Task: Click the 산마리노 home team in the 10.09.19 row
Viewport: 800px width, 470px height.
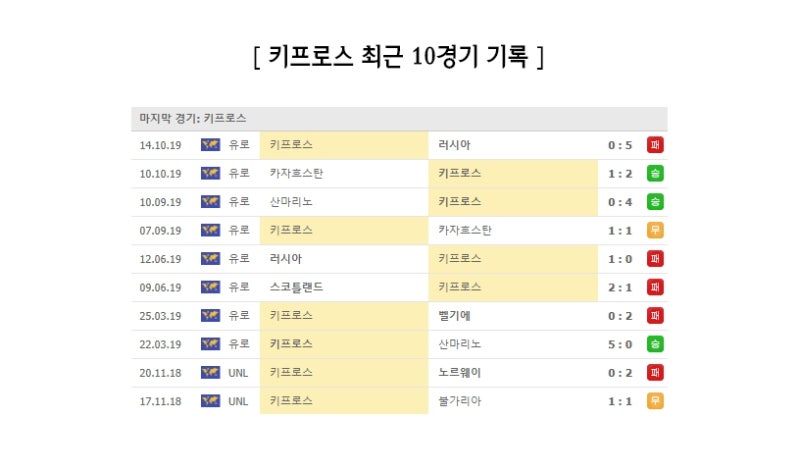Action: click(x=291, y=202)
